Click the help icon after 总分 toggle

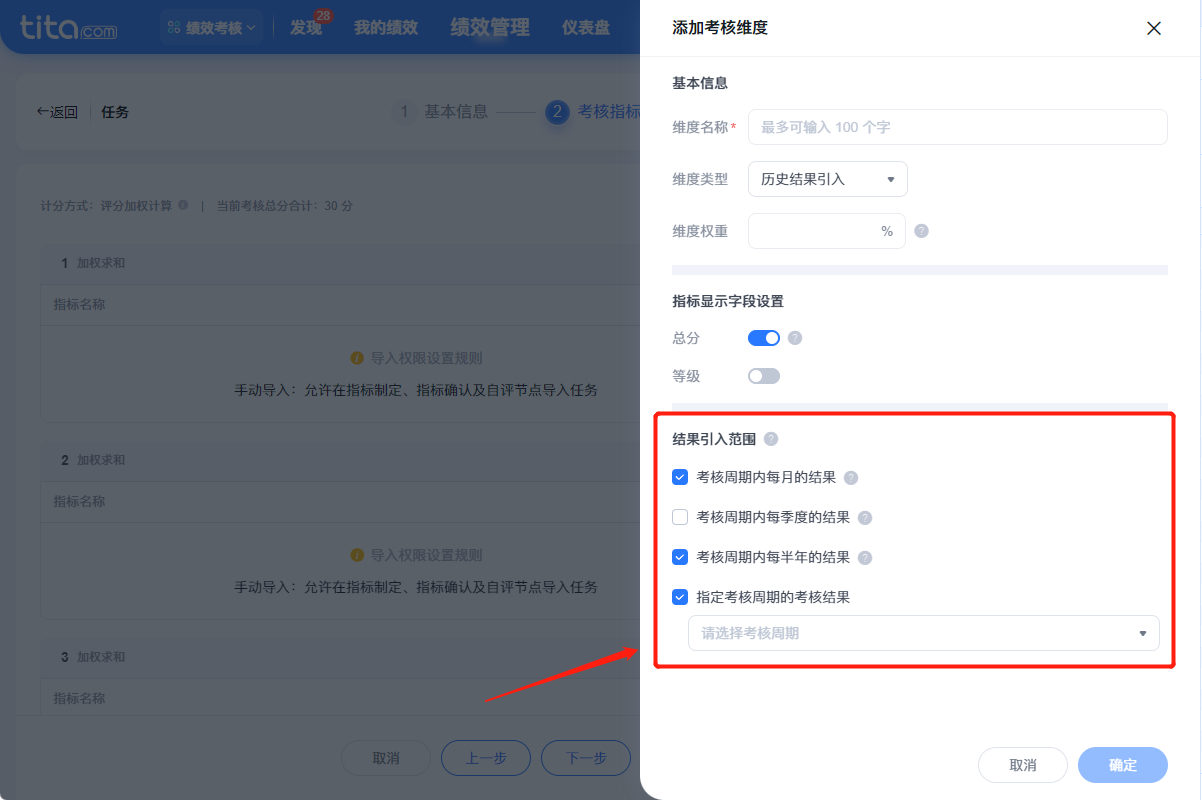(x=797, y=337)
